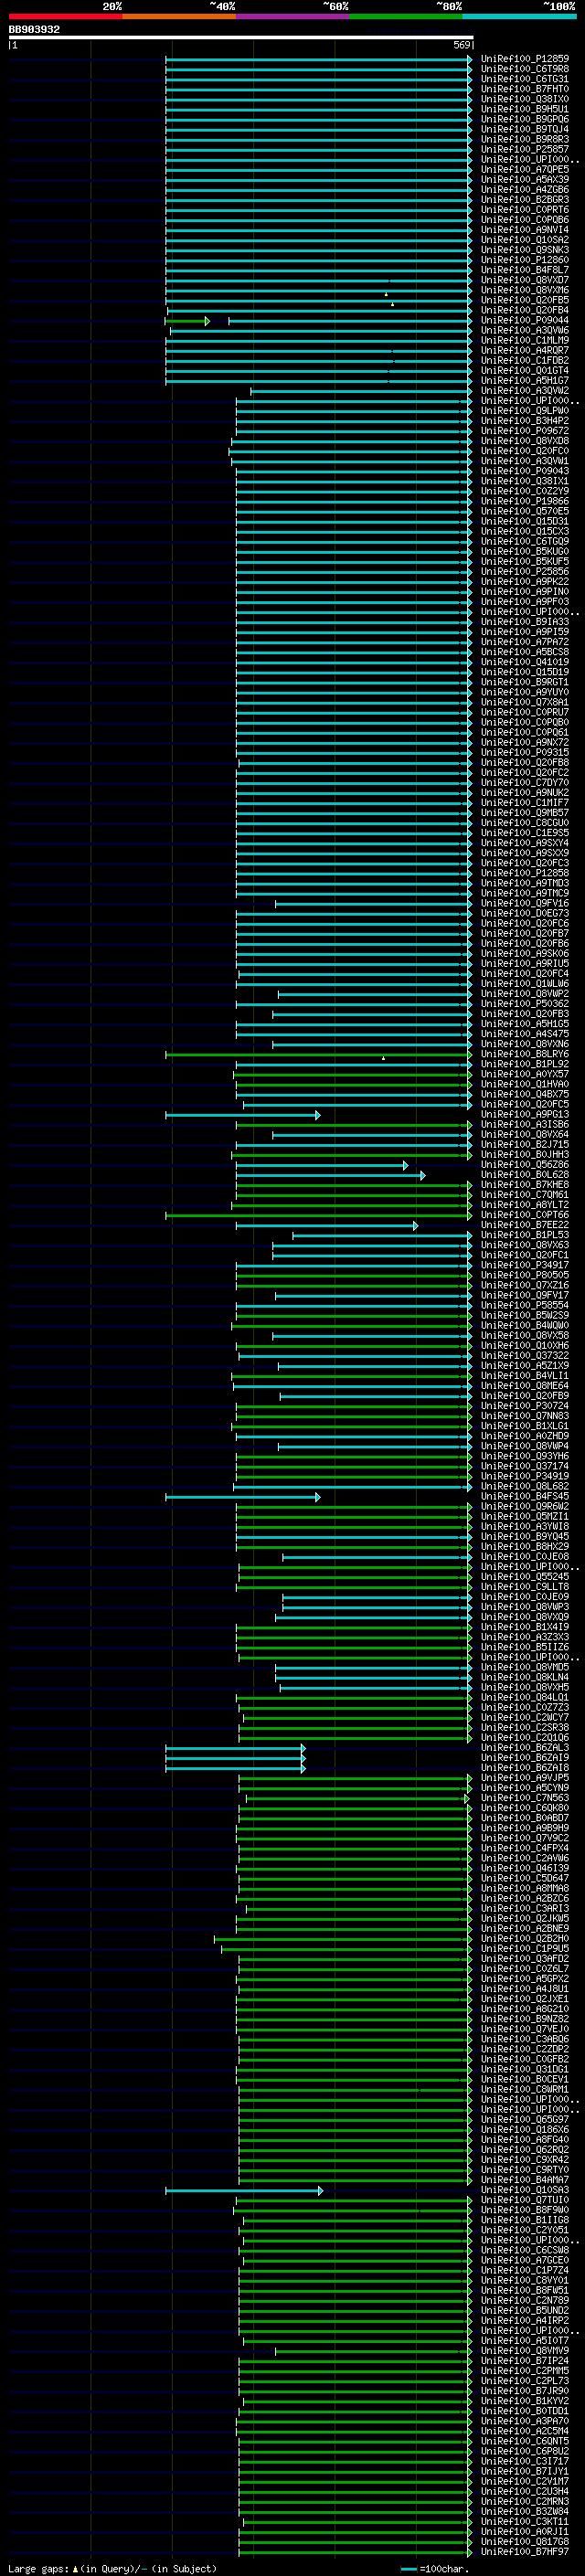585x2576 pixels.
Task: Select hit UniRef100_P34917
Action: (524, 1265)
